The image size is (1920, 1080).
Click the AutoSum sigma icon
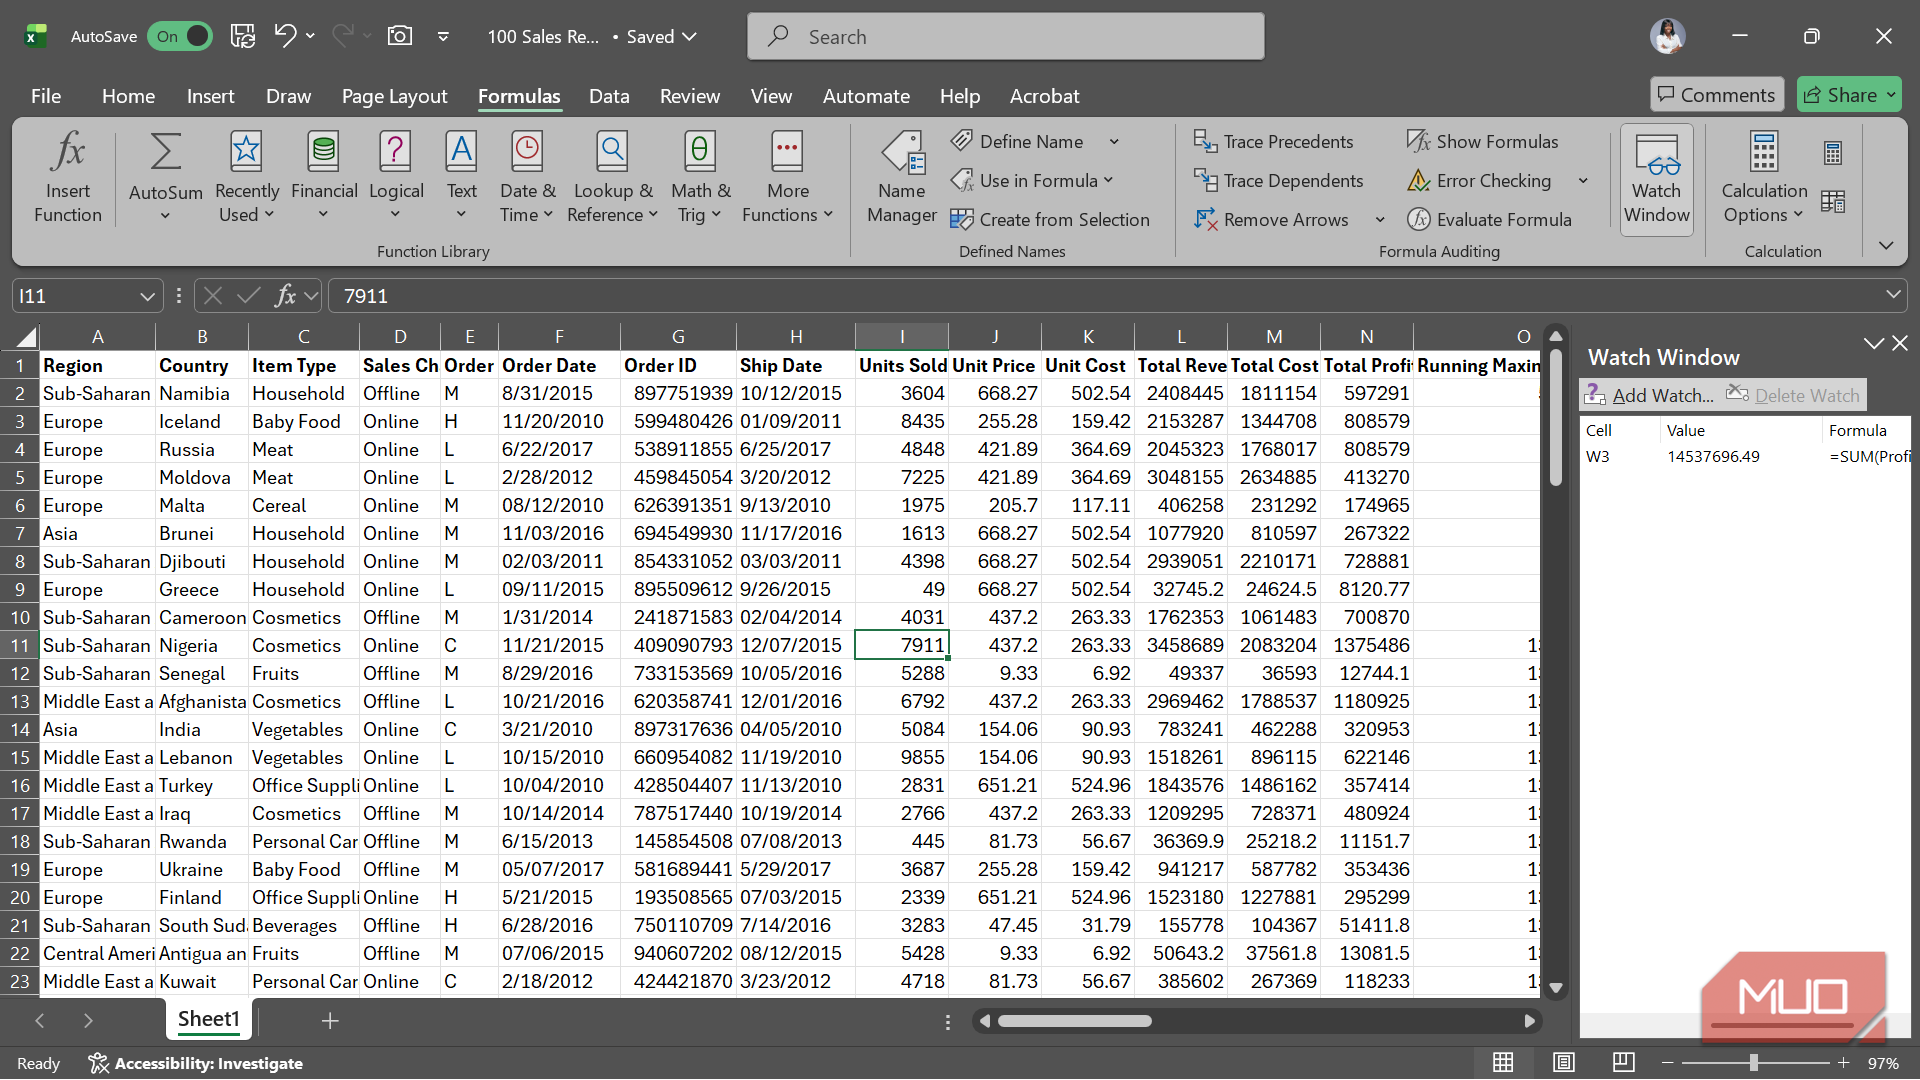click(x=165, y=153)
